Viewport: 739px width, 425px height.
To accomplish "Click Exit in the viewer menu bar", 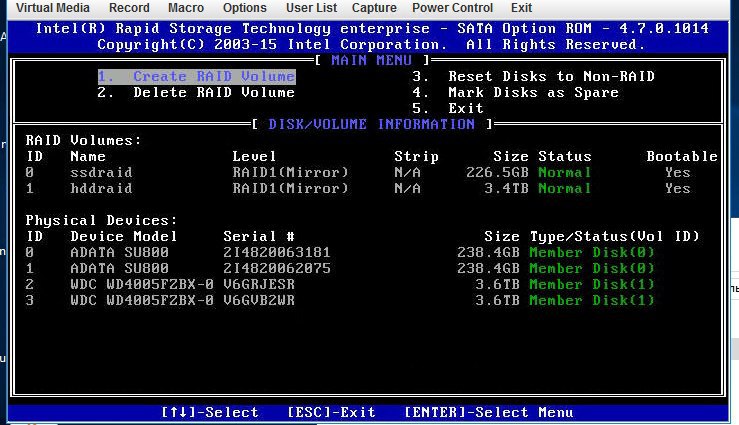I will [521, 8].
